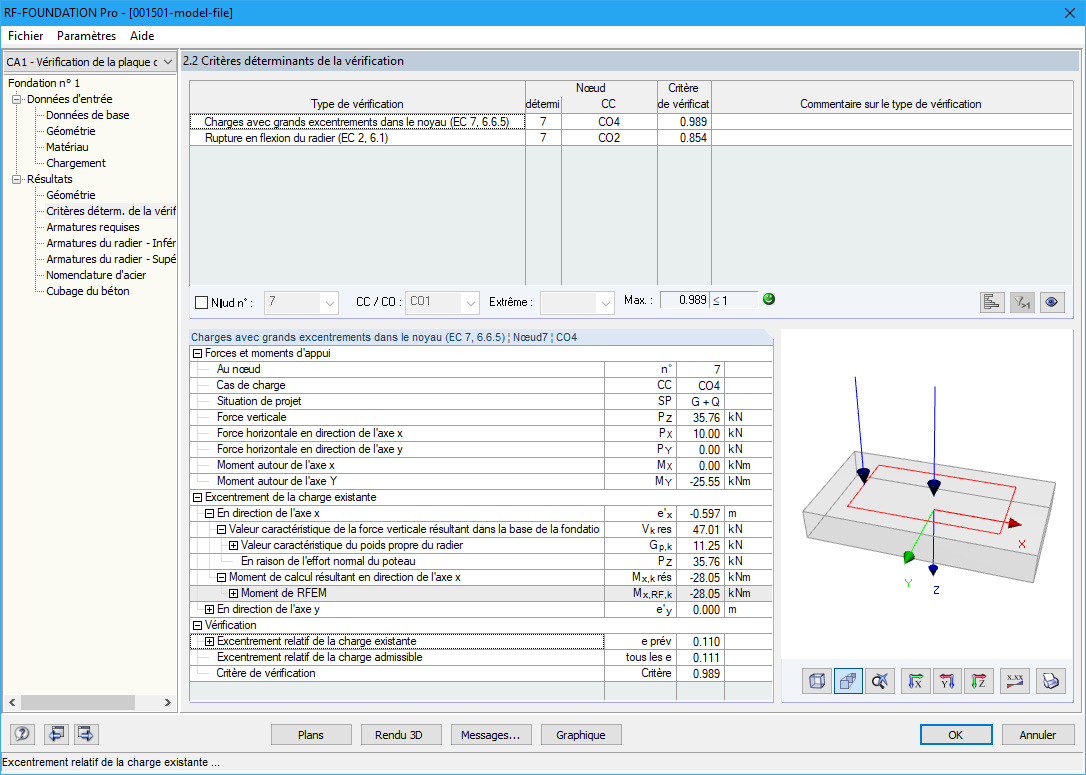Open the CC / CO CO1 dropdown
Image resolution: width=1086 pixels, height=775 pixels.
click(470, 303)
